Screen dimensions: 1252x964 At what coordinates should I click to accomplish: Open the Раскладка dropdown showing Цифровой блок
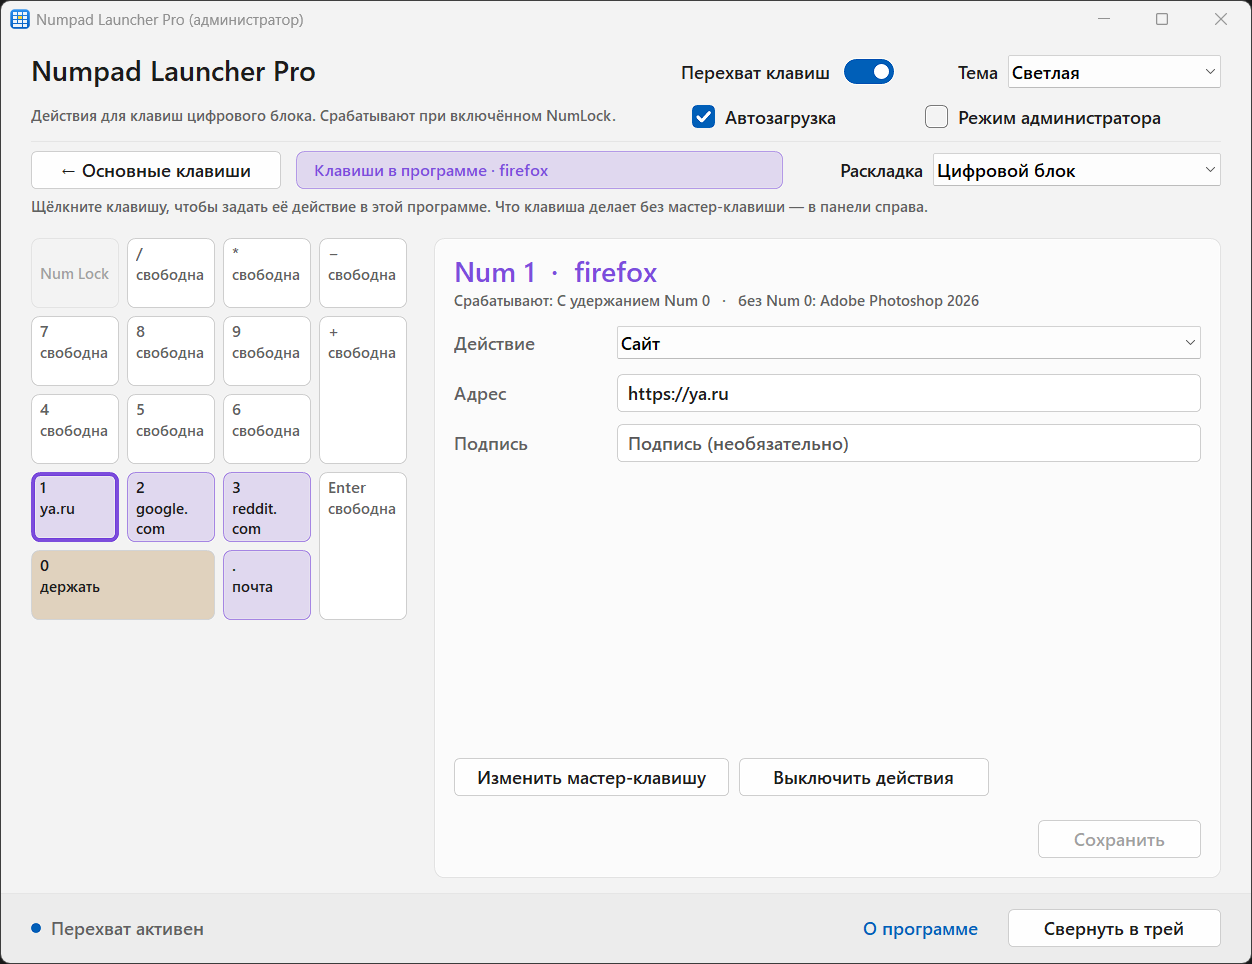(x=1077, y=170)
